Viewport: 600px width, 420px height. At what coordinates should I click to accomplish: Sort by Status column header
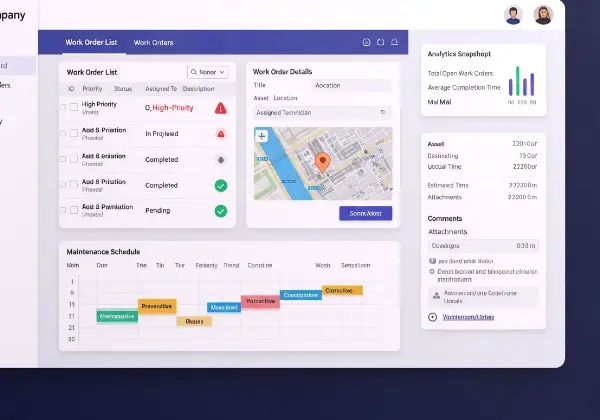point(123,89)
